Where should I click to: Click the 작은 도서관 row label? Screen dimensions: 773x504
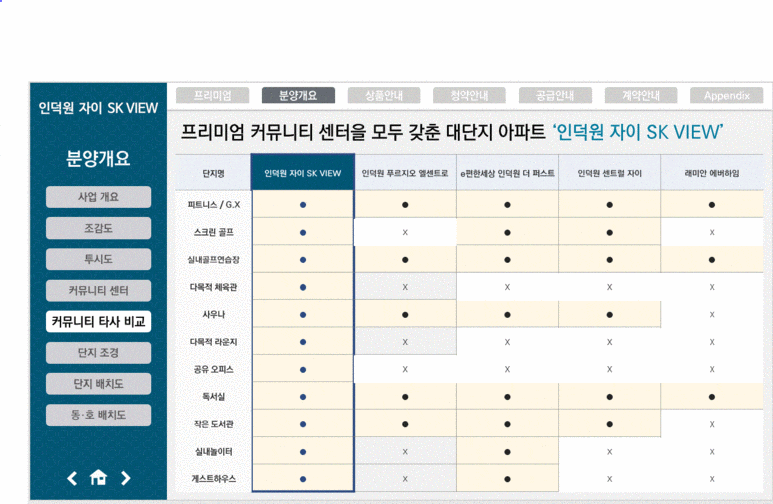point(213,424)
